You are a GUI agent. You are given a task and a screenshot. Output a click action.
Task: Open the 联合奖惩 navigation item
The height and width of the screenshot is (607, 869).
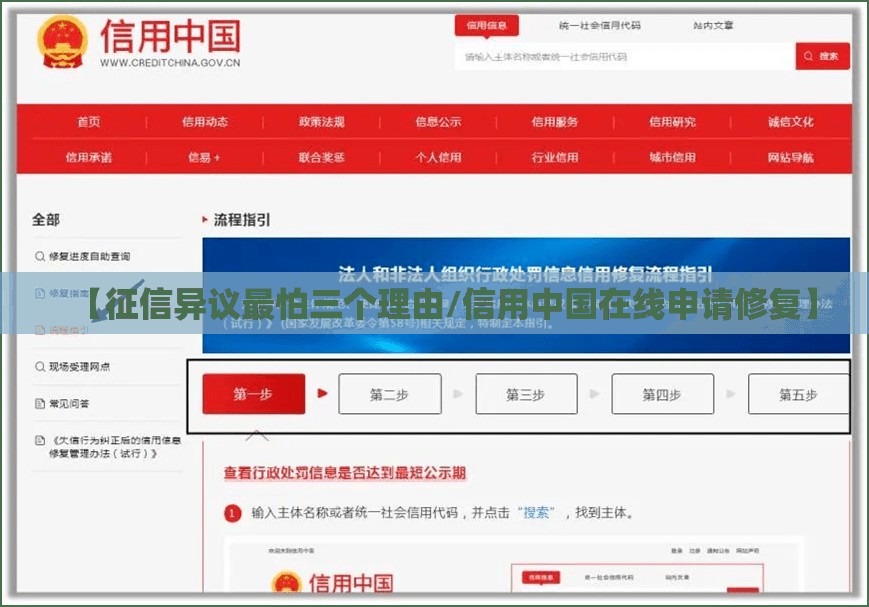pyautogui.click(x=321, y=157)
